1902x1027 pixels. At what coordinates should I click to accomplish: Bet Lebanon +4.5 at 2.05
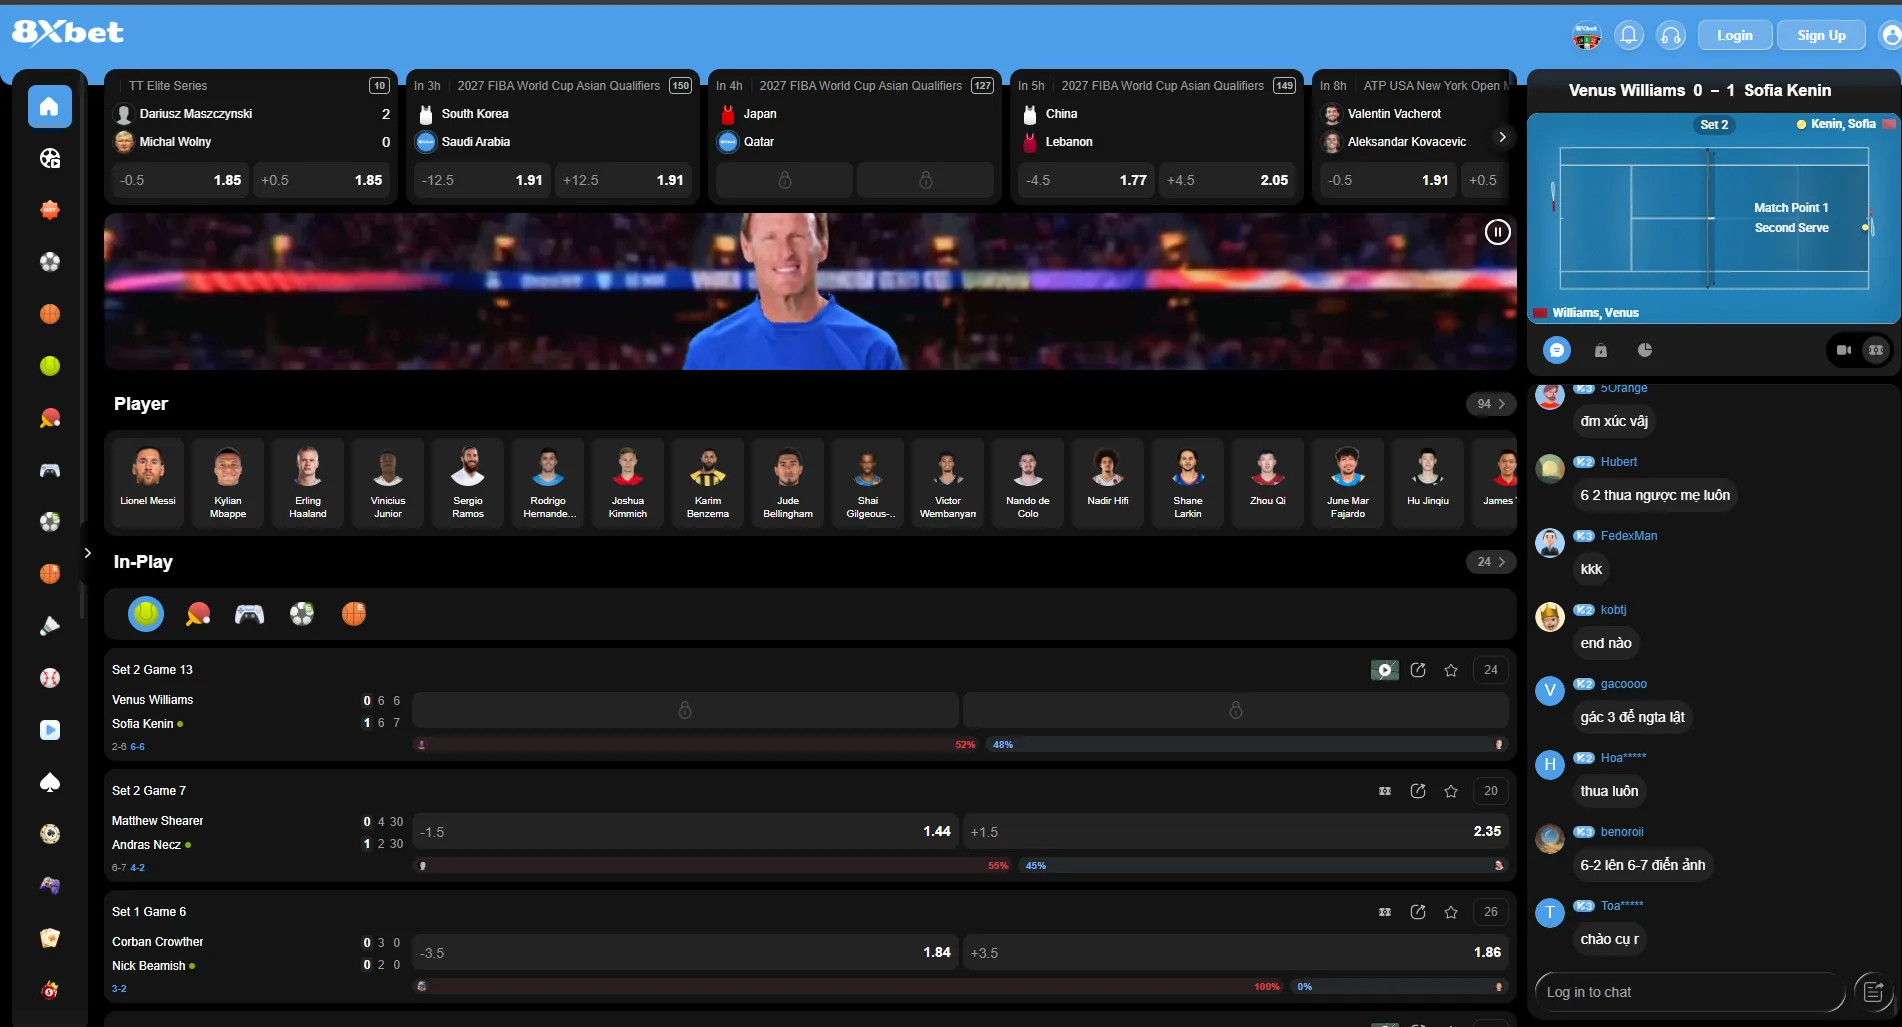click(1228, 180)
